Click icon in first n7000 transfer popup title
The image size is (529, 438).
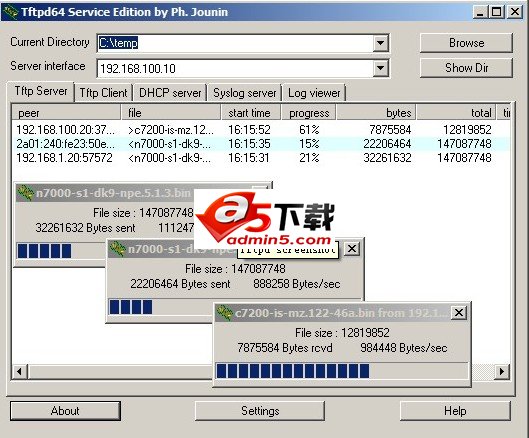pos(26,193)
